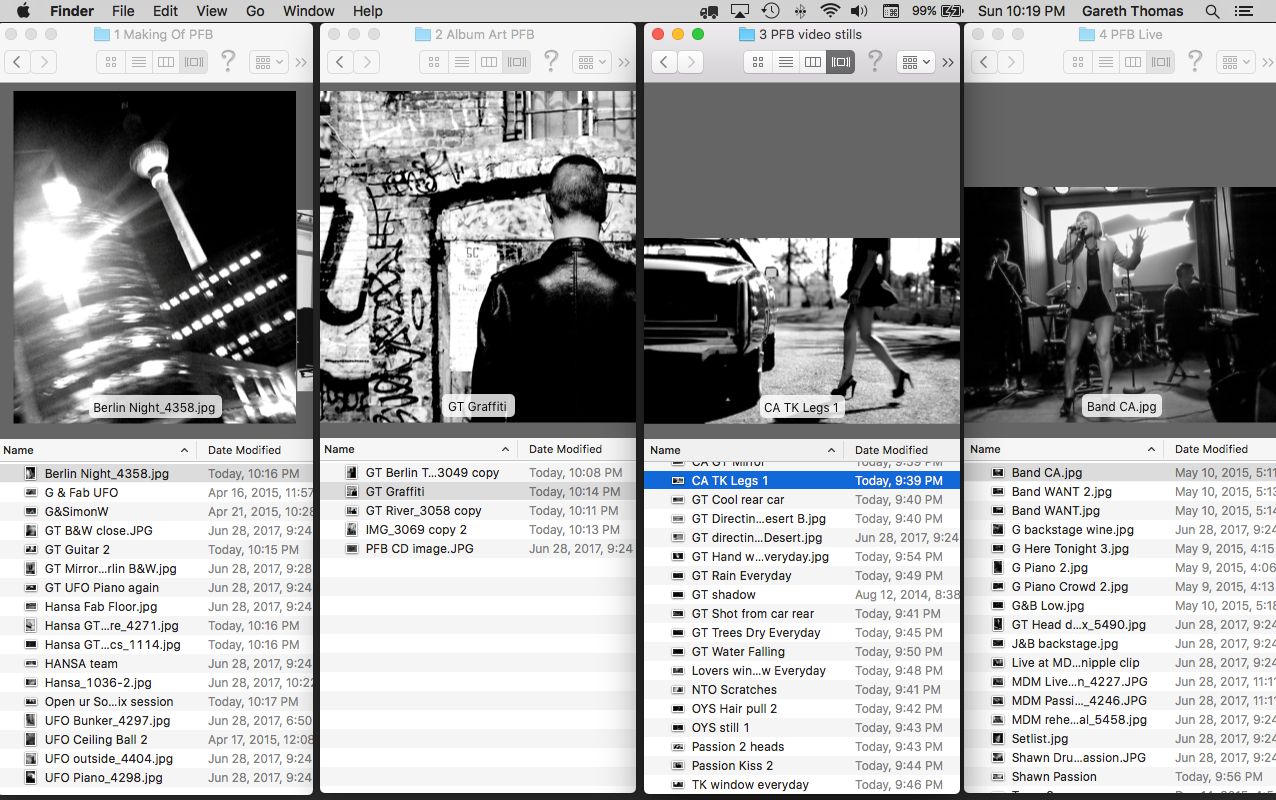The height and width of the screenshot is (800, 1276).
Task: Select G backstage wine.jpg file
Action: point(1120,530)
